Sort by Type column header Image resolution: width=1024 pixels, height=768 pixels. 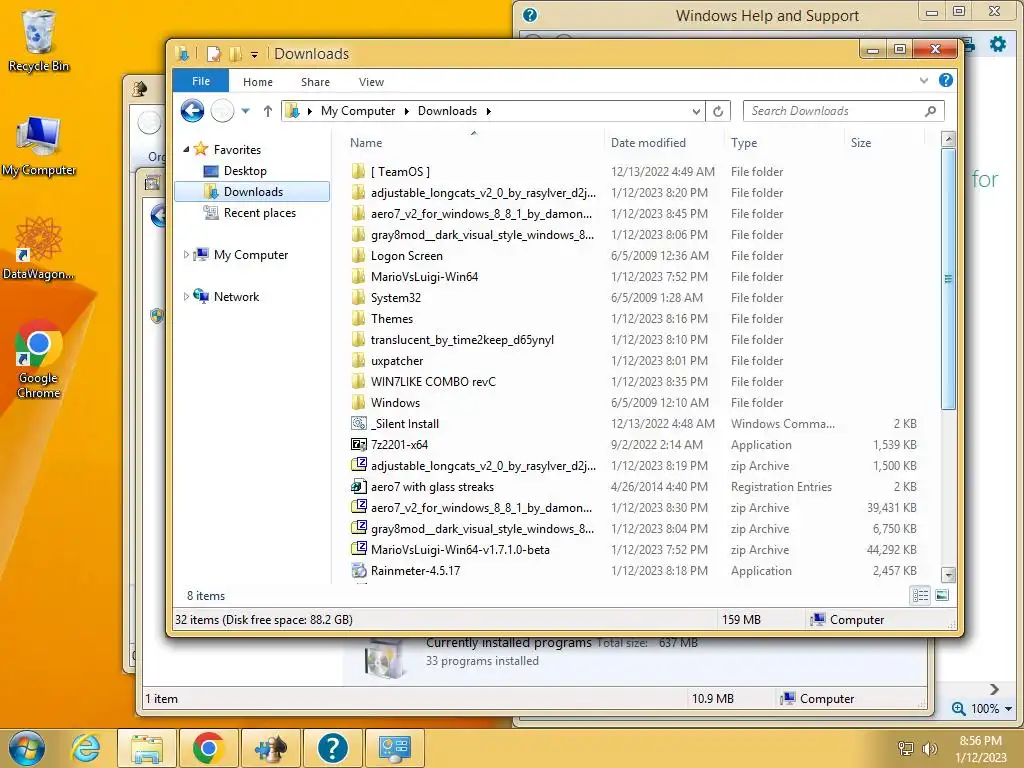coord(784,142)
